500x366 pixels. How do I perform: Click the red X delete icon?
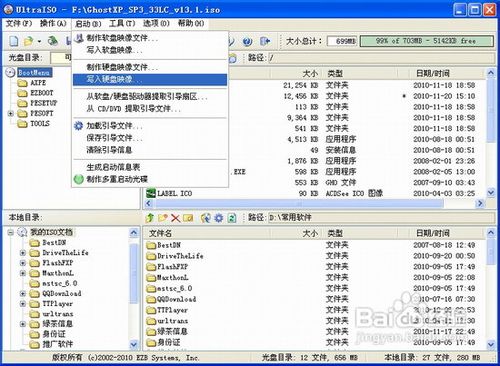[175, 218]
